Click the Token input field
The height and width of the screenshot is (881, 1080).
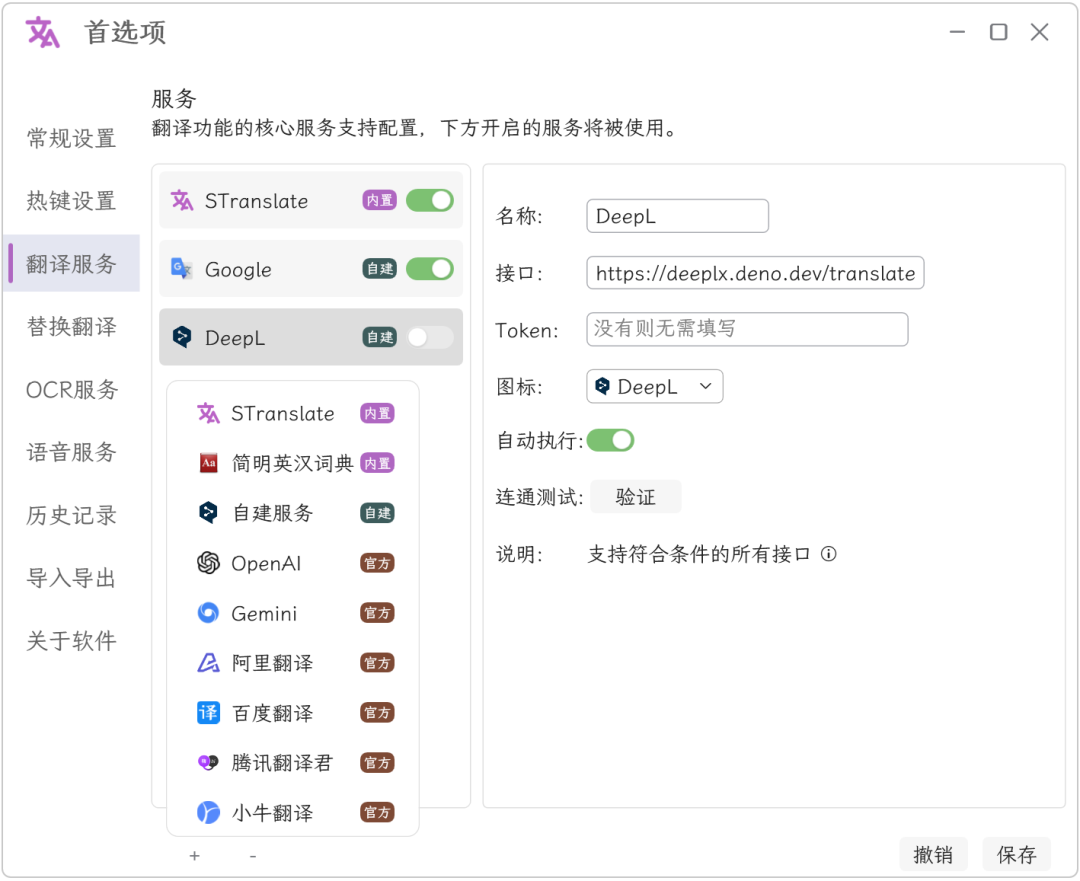(x=747, y=329)
